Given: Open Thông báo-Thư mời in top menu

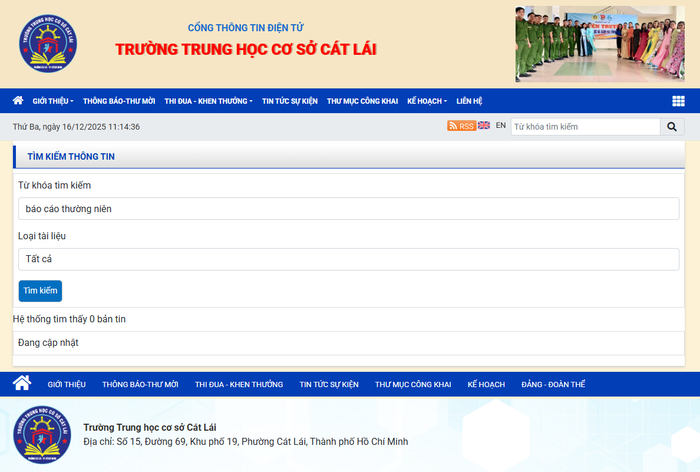Looking at the screenshot, I should [119, 101].
